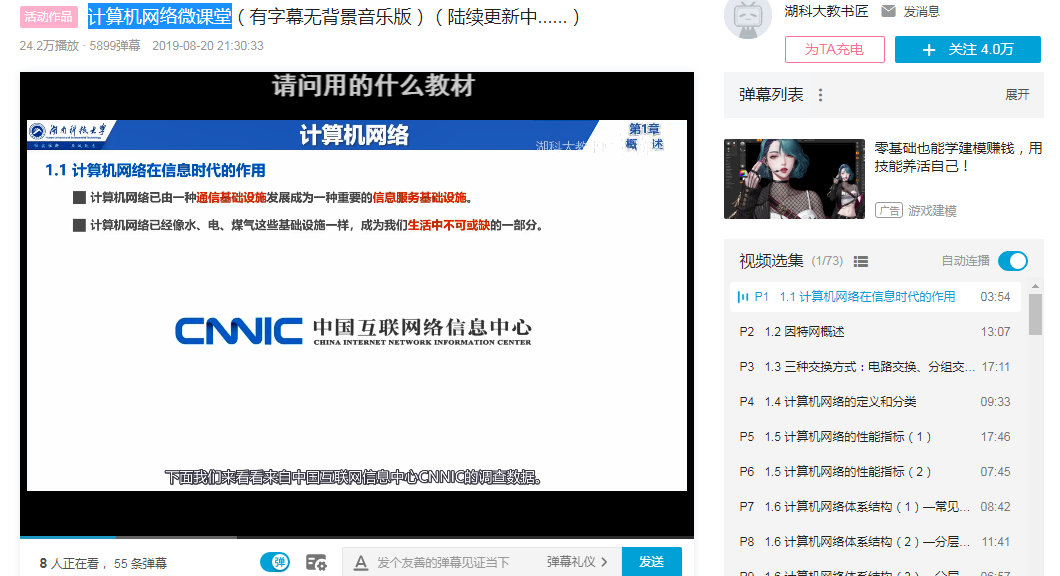The width and height of the screenshot is (1060, 576).
Task: Click the scroll-up arrow of episode list
Action: click(x=1035, y=287)
